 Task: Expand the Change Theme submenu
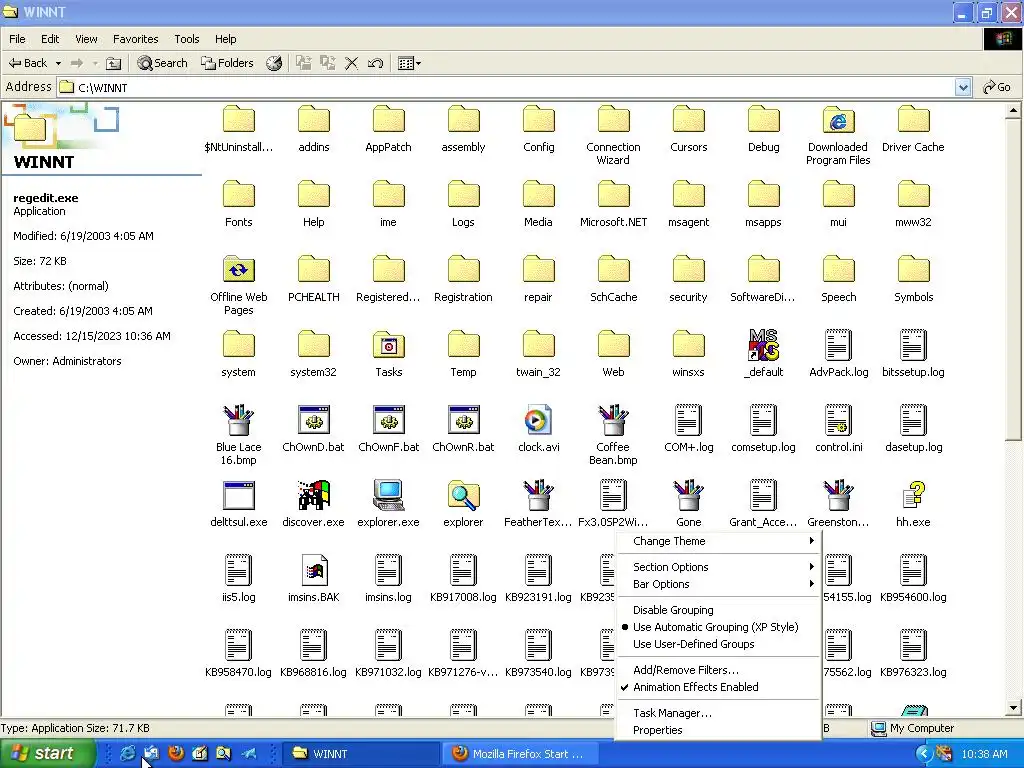pyautogui.click(x=718, y=541)
